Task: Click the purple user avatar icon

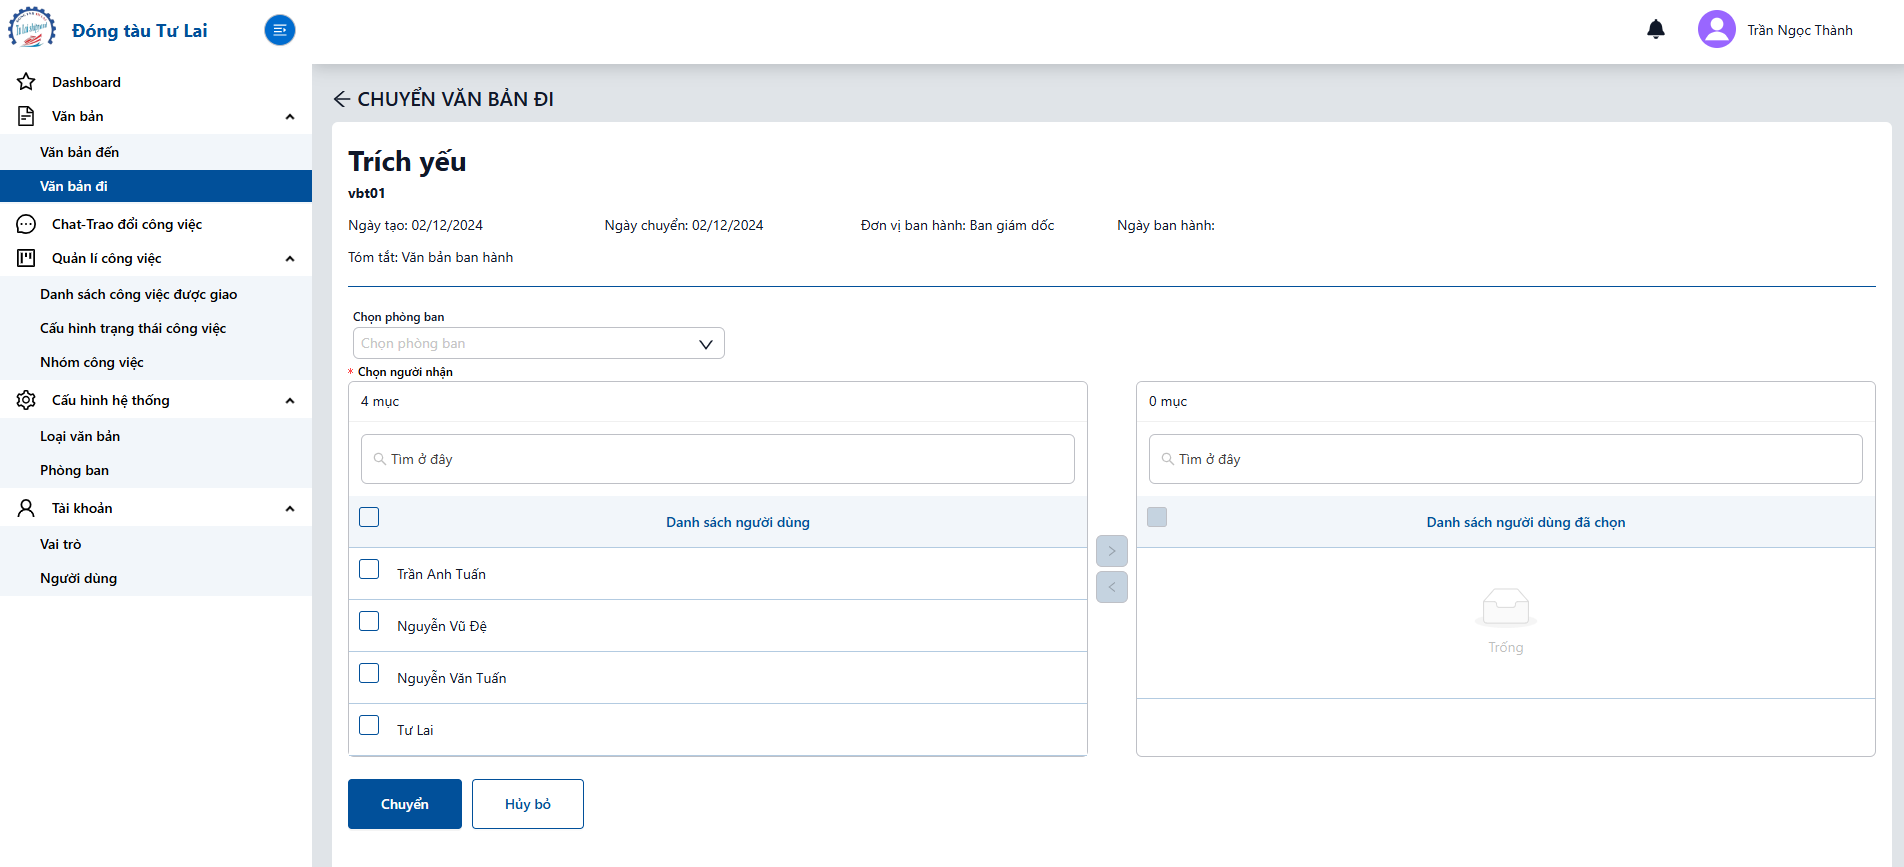Action: (x=1717, y=30)
